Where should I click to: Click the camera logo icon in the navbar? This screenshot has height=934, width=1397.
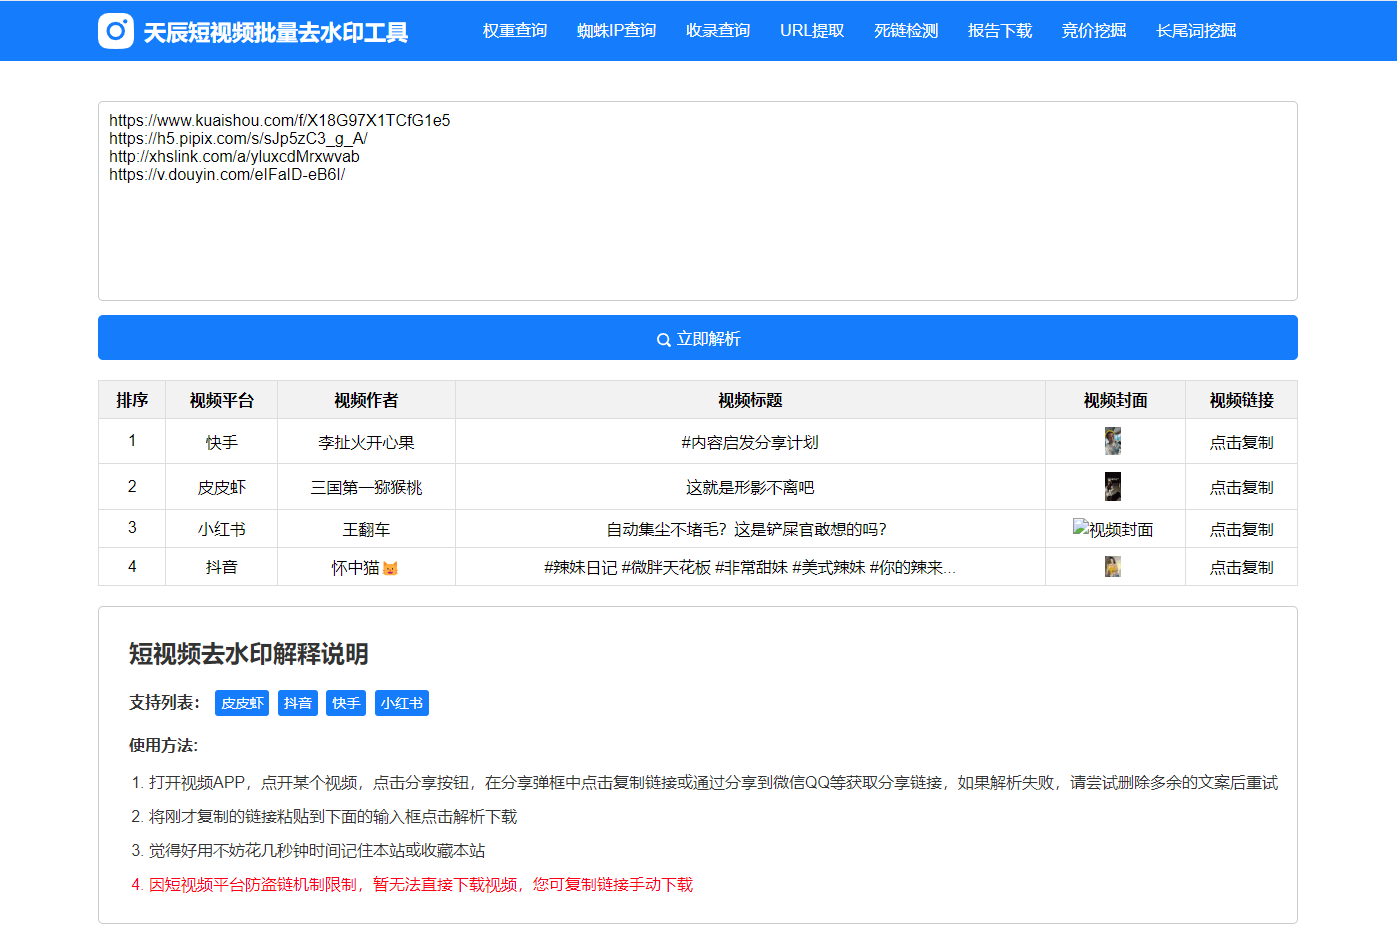pos(115,30)
